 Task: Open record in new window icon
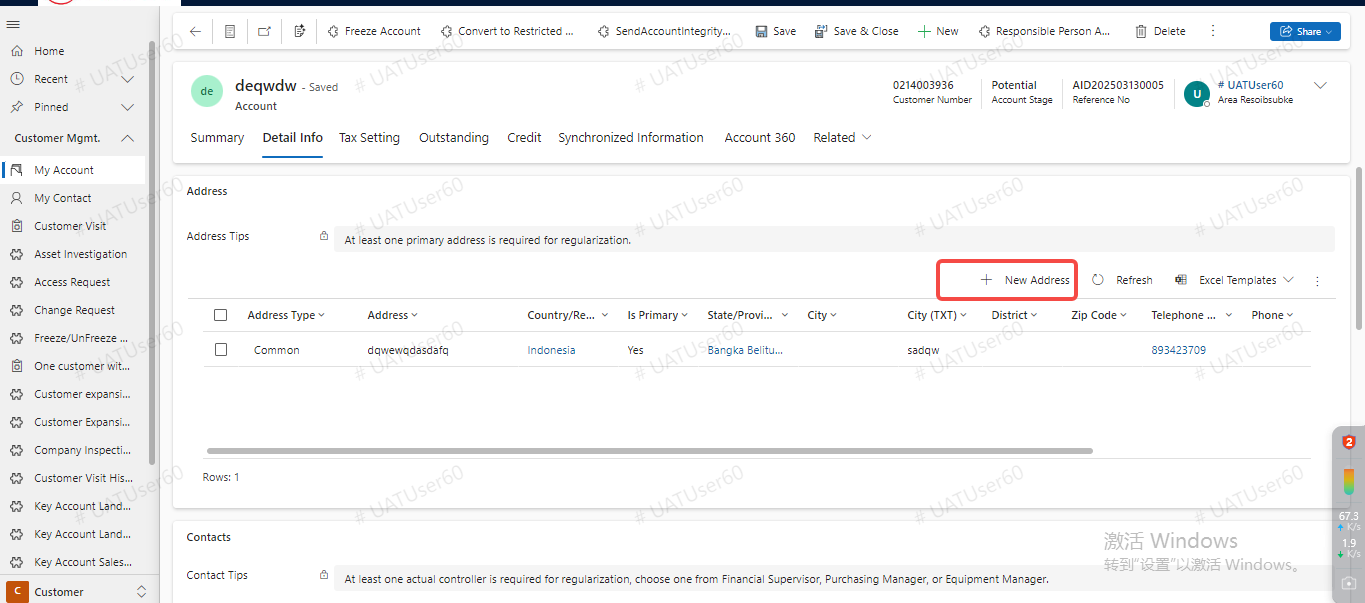click(264, 31)
